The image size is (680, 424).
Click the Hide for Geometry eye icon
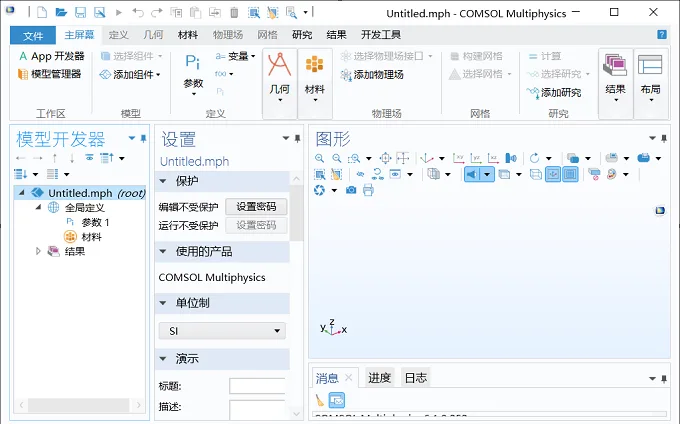[360, 174]
